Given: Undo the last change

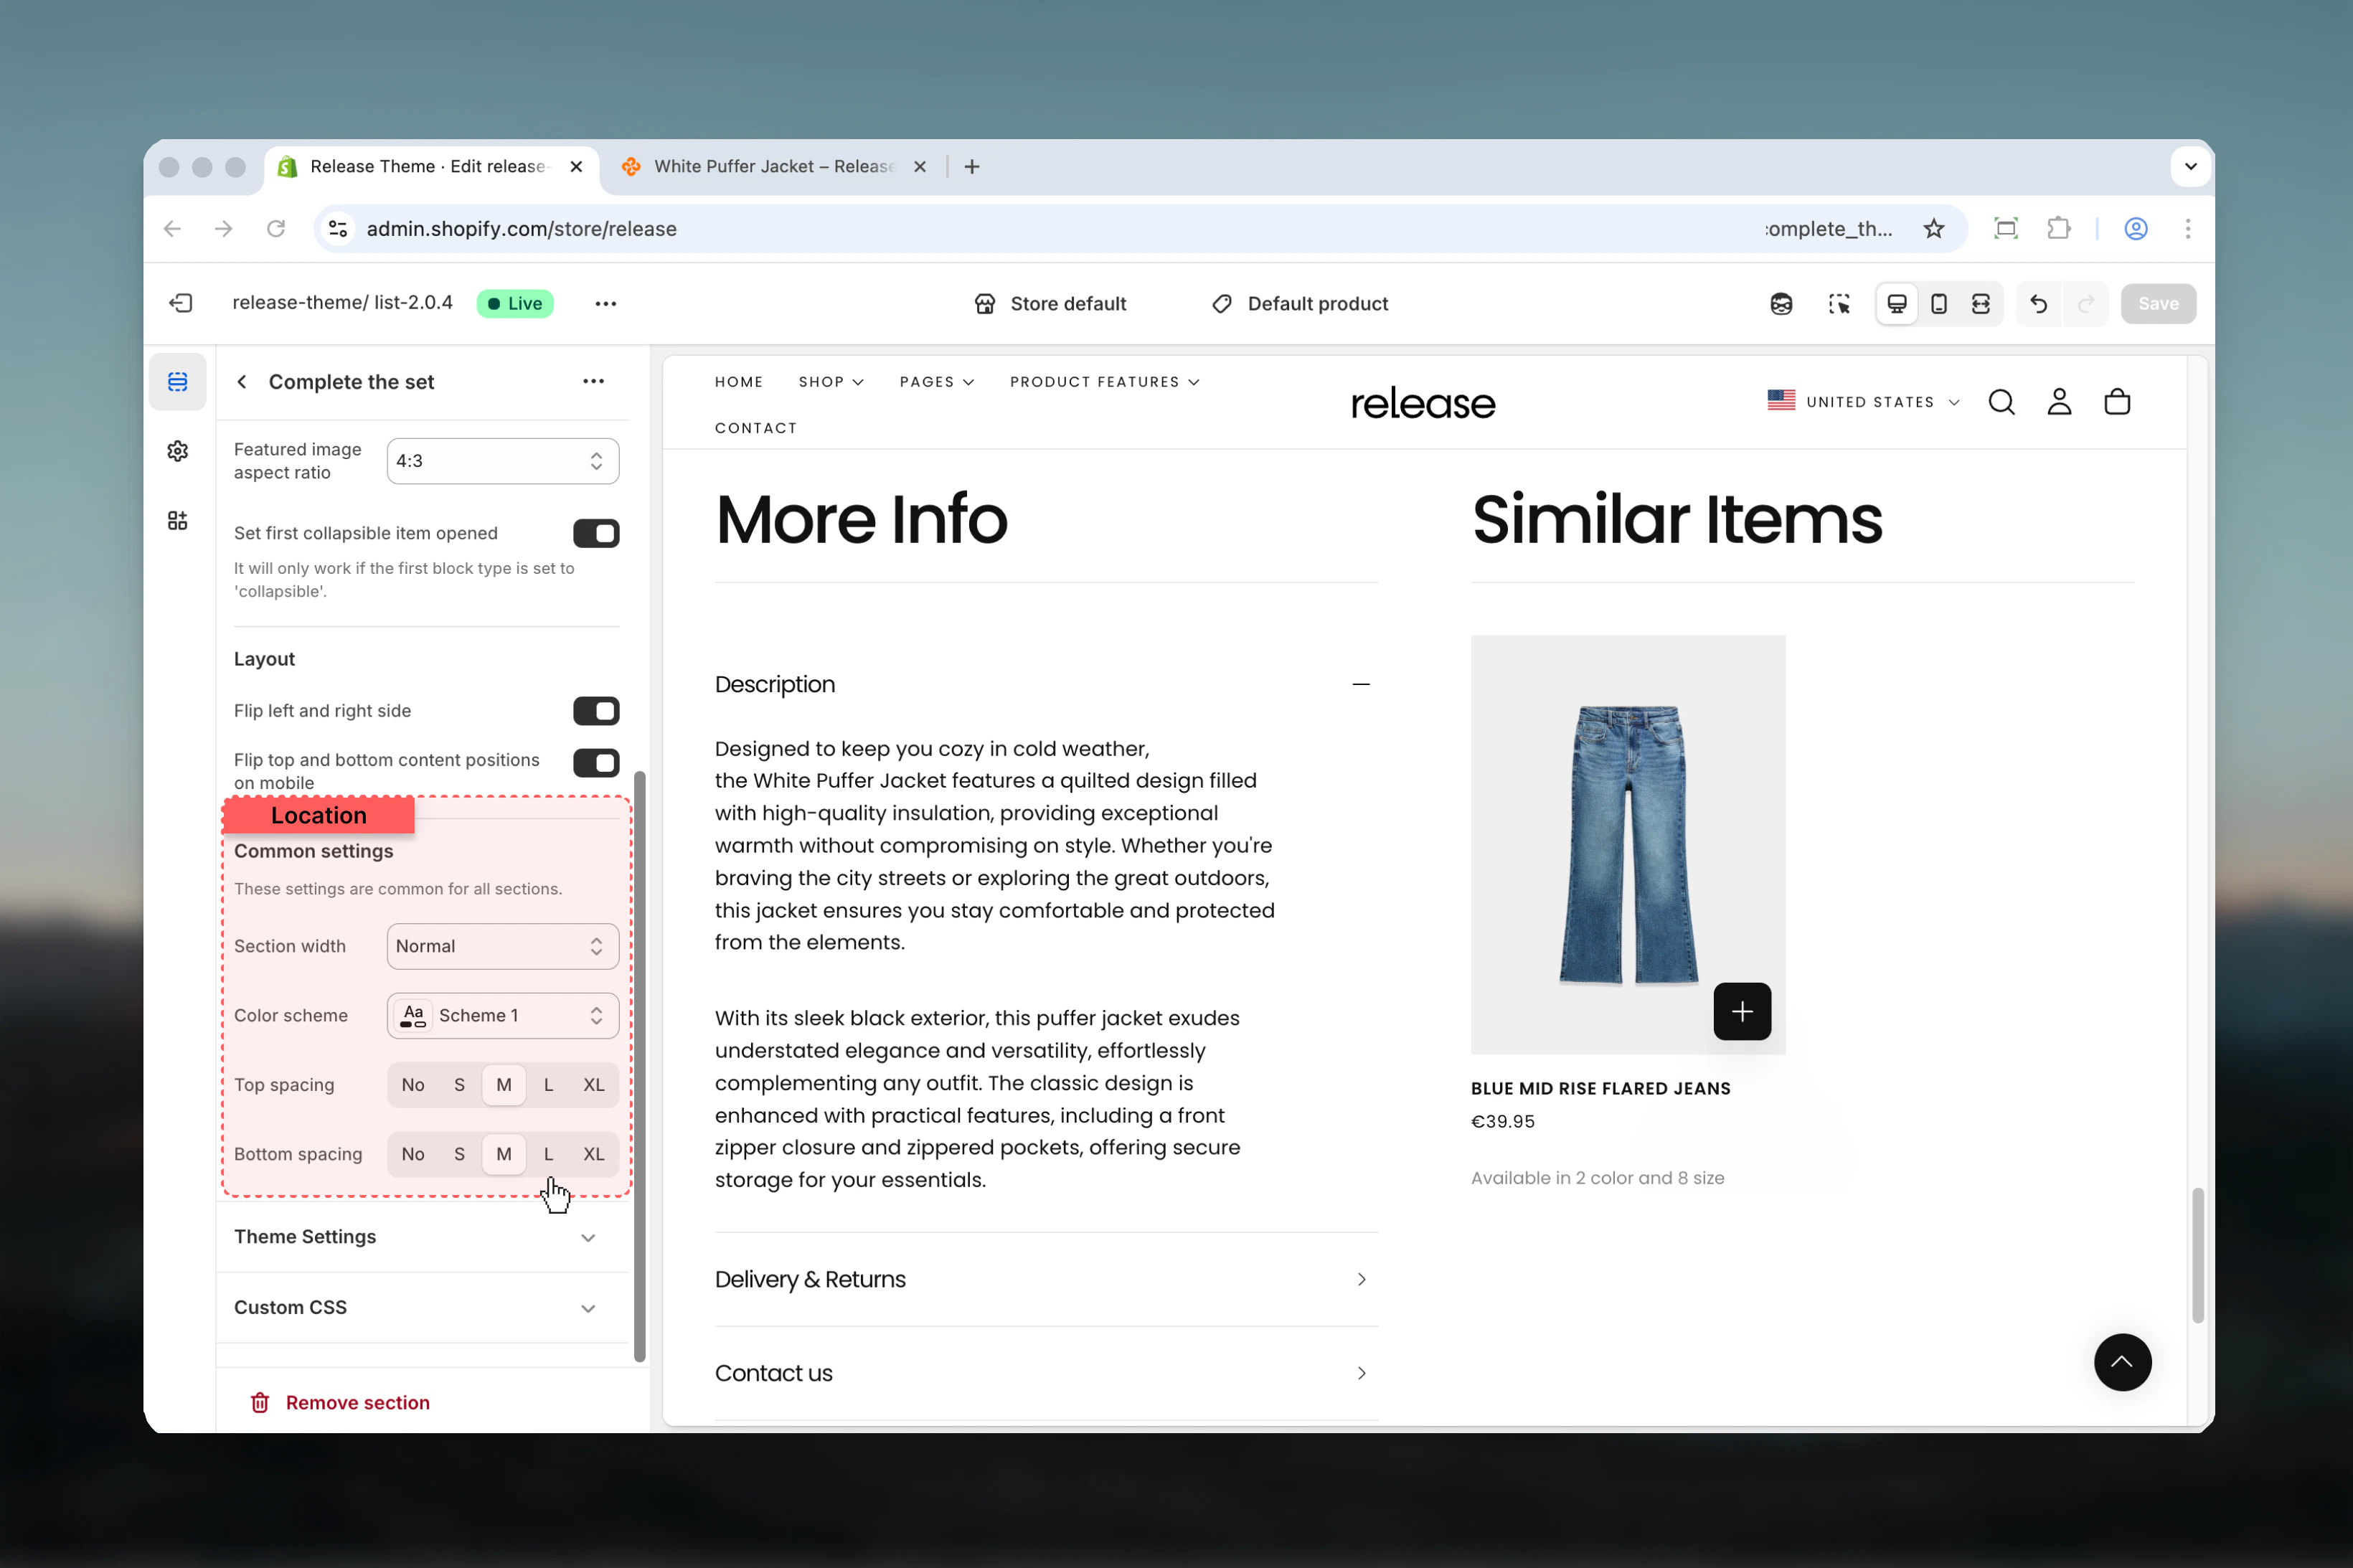Looking at the screenshot, I should (2038, 304).
